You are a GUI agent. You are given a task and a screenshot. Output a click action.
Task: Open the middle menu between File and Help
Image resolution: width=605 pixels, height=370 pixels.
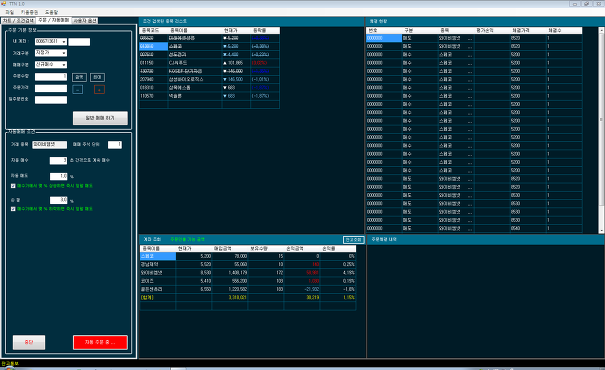click(29, 12)
